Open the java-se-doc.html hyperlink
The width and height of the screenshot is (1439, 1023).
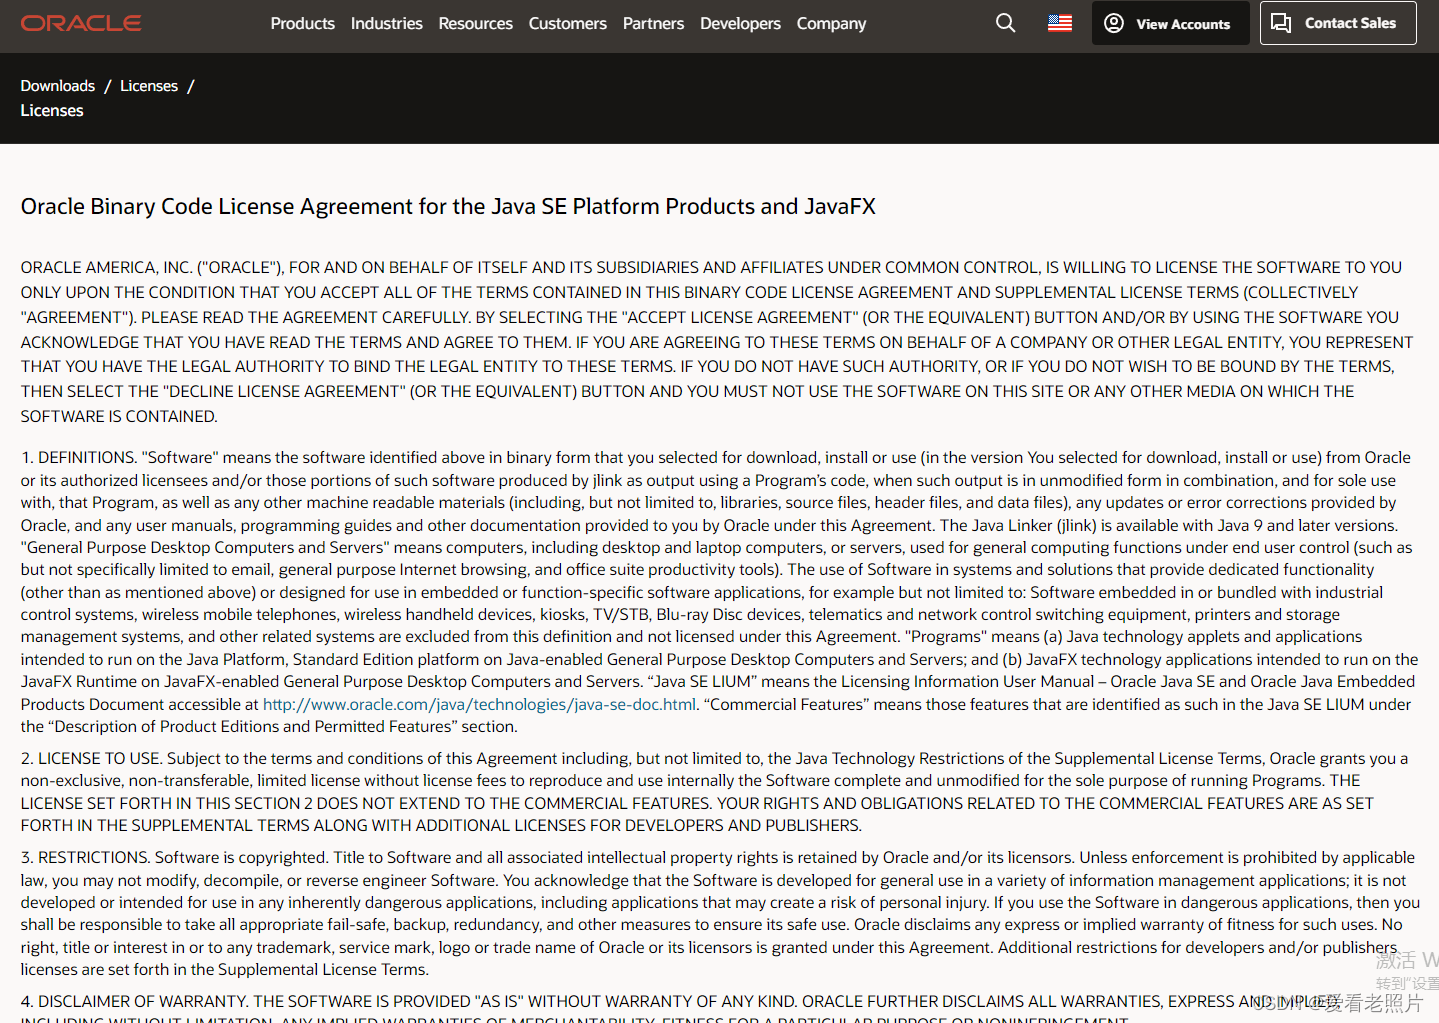479,704
